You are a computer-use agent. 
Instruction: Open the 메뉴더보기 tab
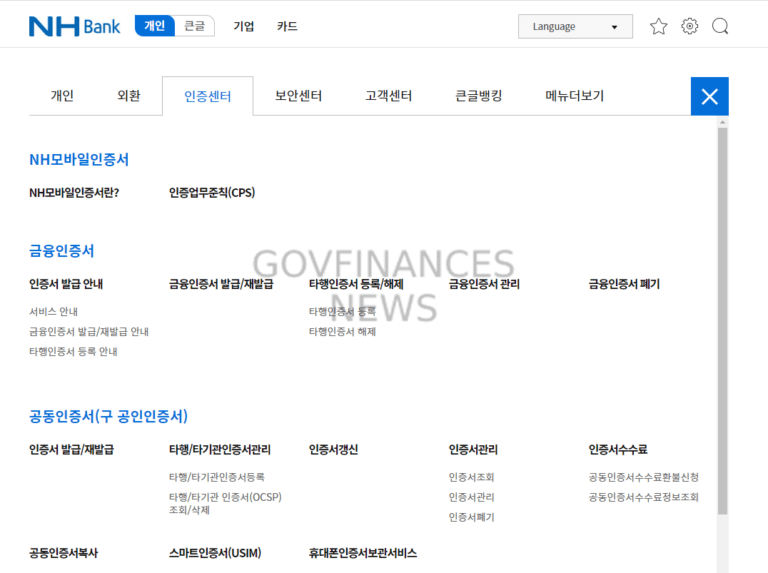click(x=575, y=96)
